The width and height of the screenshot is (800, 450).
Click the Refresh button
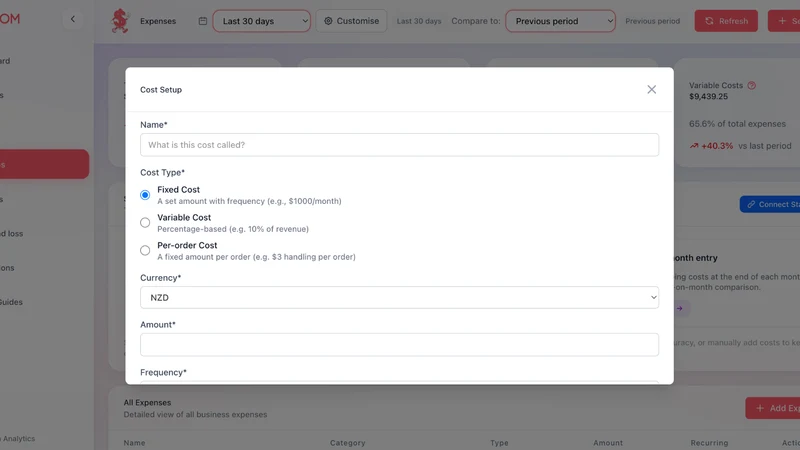pos(726,21)
